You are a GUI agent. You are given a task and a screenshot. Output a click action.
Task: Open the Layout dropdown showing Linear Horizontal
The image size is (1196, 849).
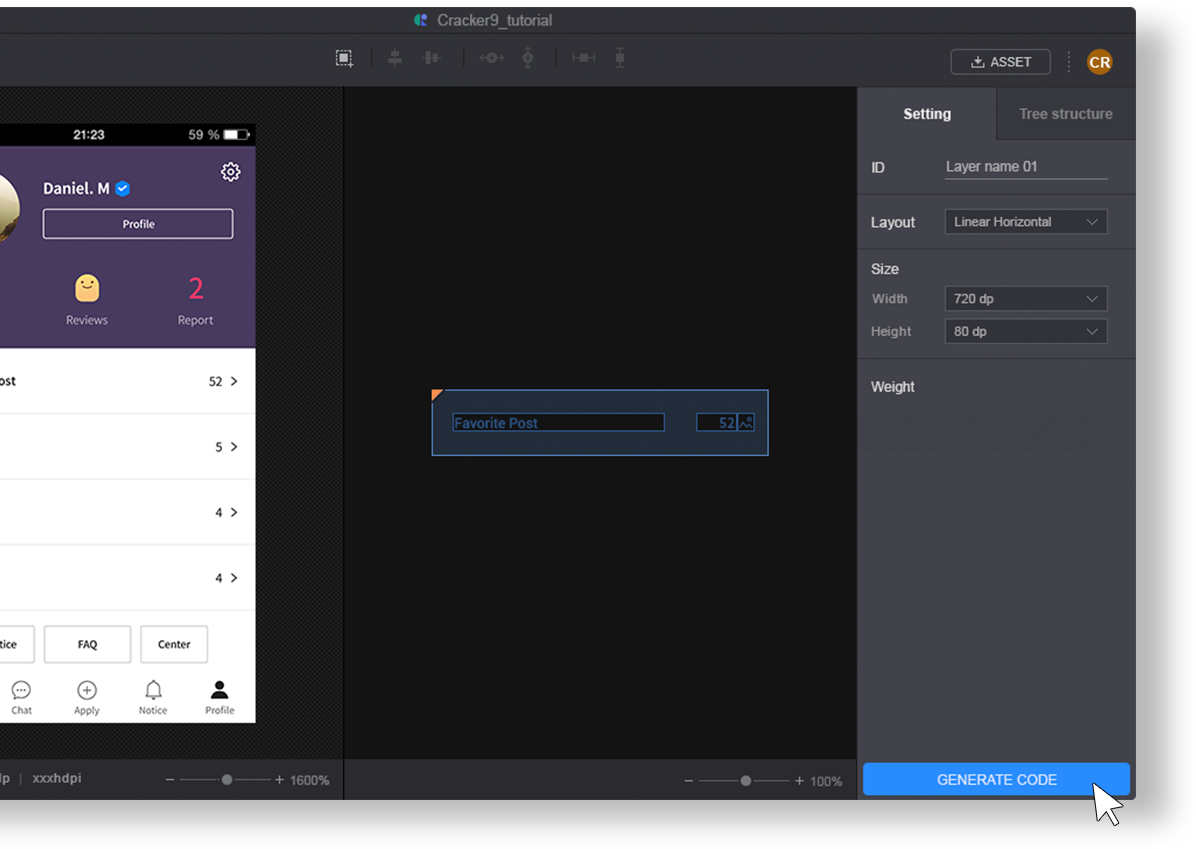tap(1025, 222)
